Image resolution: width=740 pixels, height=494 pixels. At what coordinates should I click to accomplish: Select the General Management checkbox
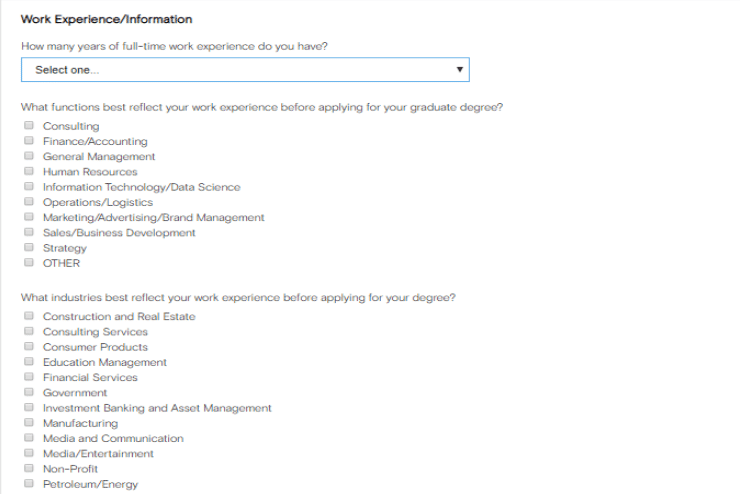pyautogui.click(x=30, y=156)
